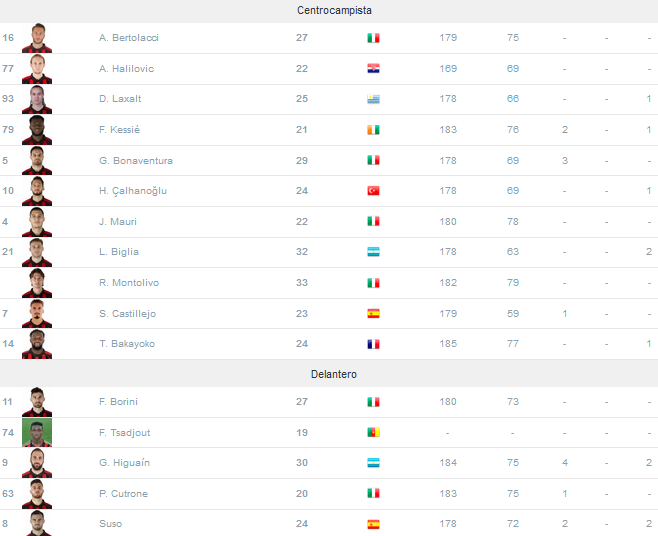Click the Turkish flag in H. Çalhanoğlu's row
The image size is (658, 536).
pyautogui.click(x=373, y=191)
